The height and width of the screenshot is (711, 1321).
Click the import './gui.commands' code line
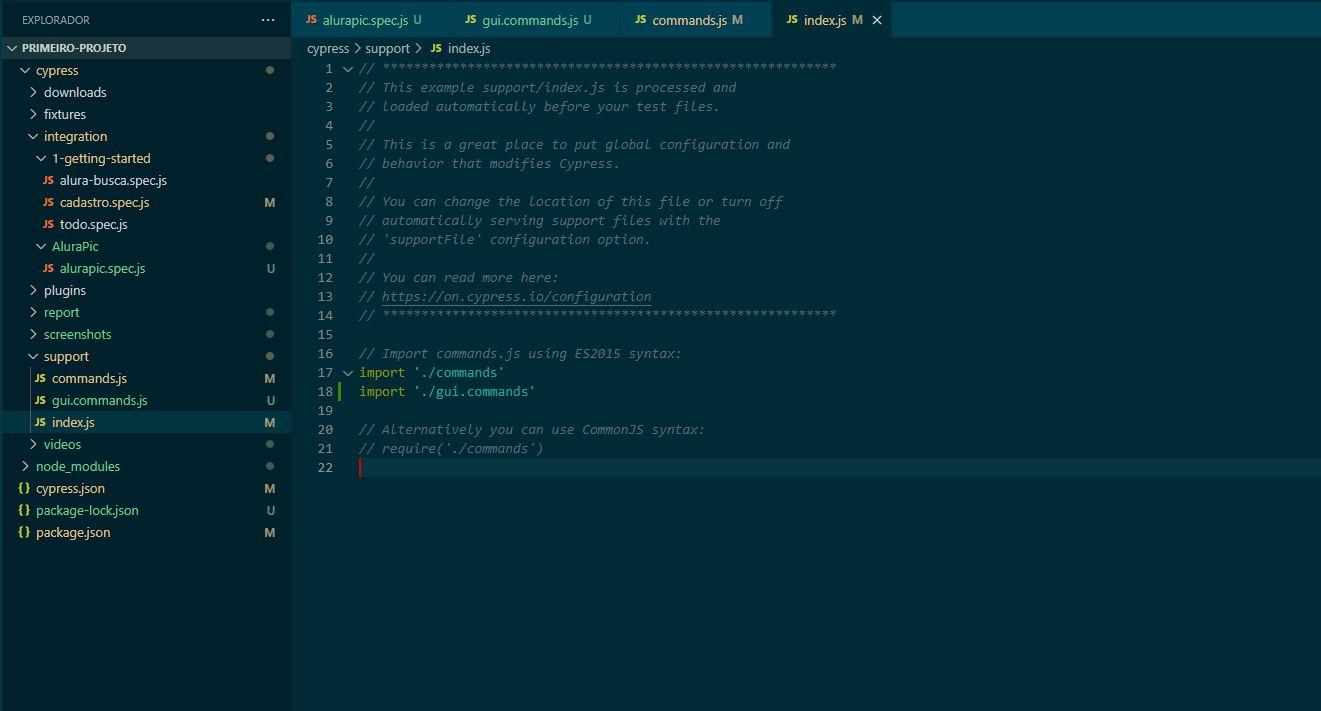(447, 391)
